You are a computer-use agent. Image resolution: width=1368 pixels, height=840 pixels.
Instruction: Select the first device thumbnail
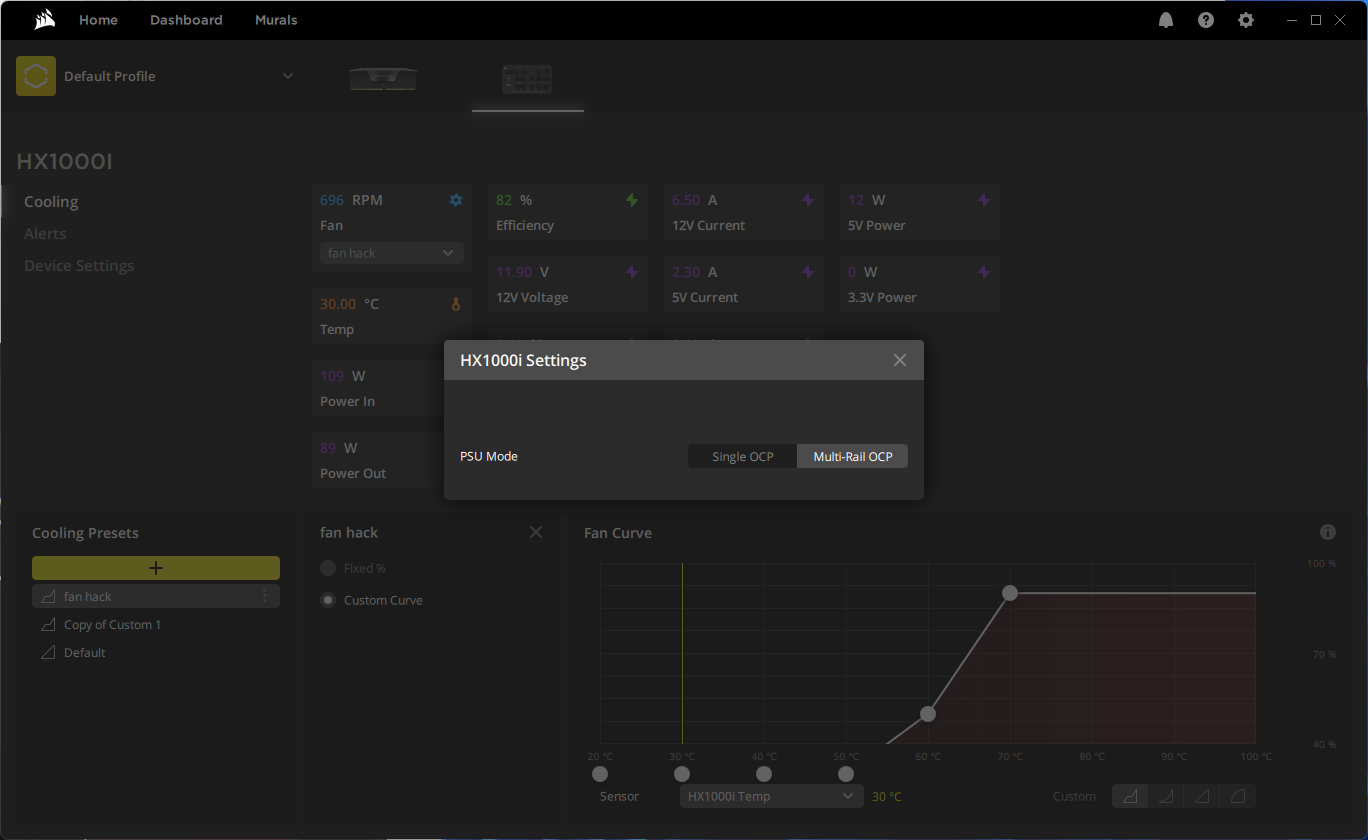coord(384,79)
